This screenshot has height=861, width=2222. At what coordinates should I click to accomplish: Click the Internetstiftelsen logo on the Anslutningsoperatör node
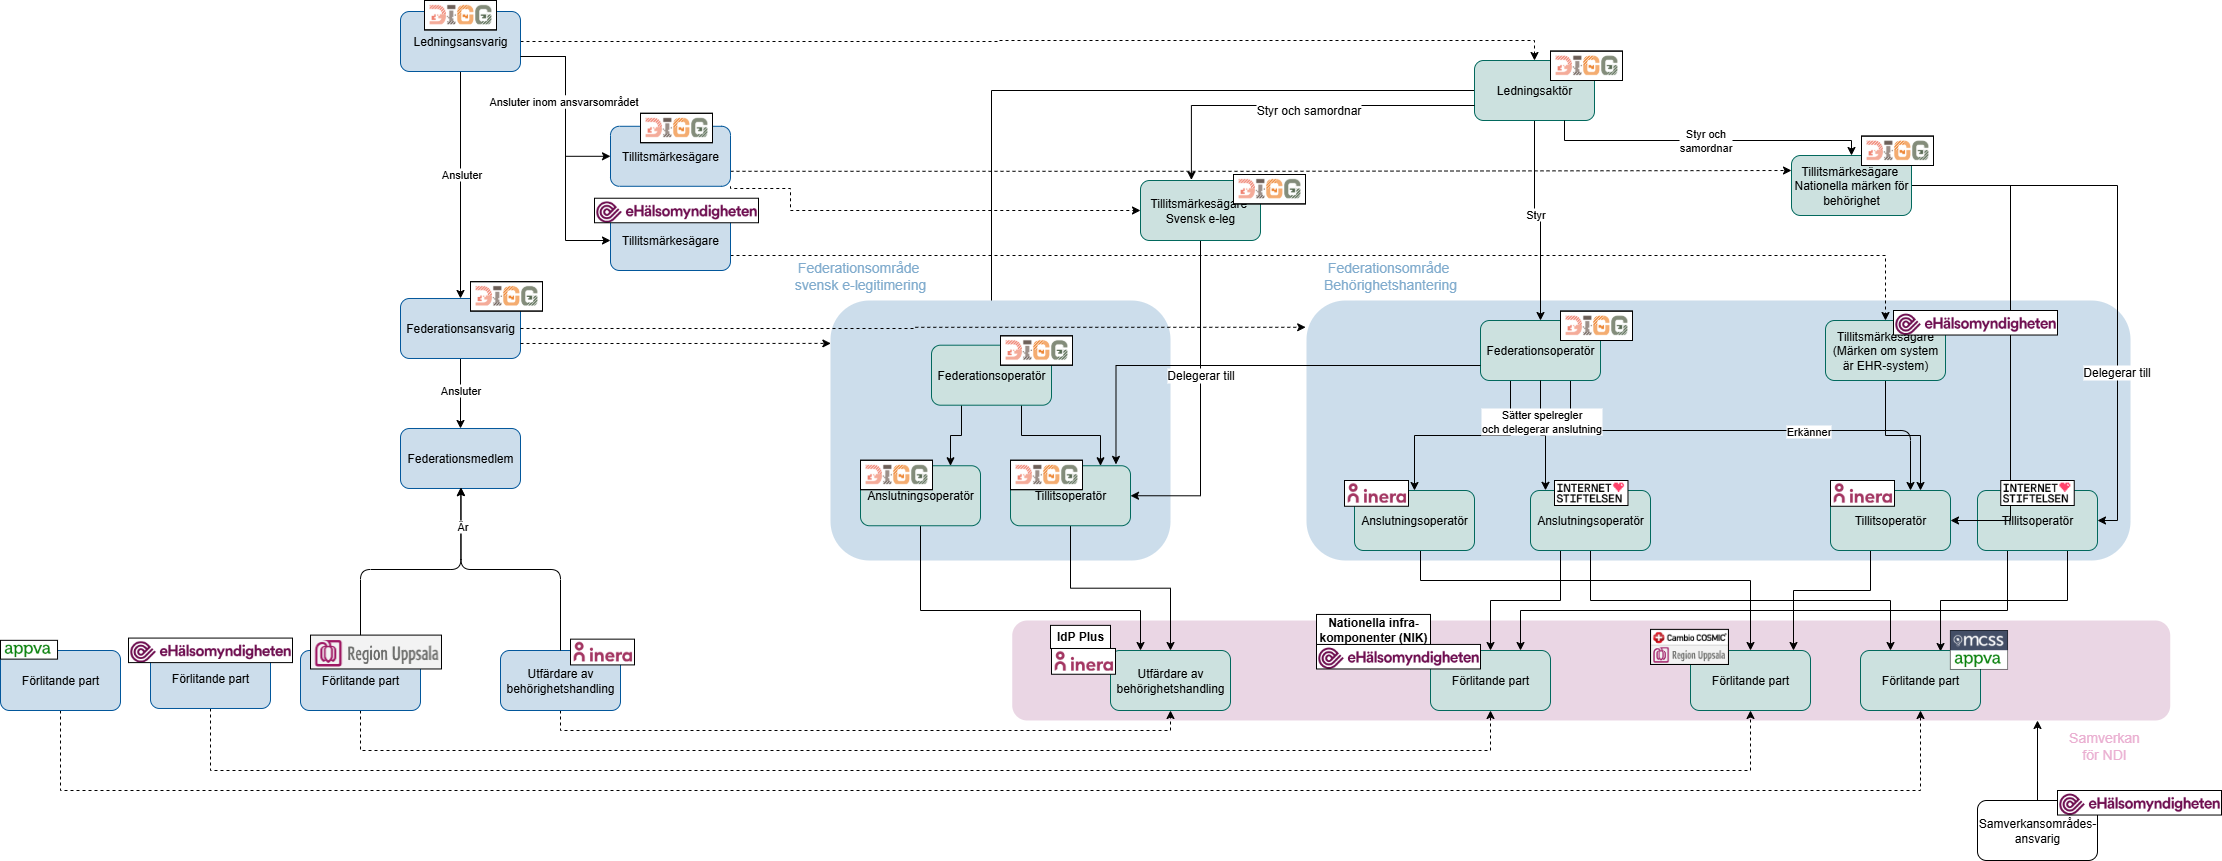tap(1590, 493)
